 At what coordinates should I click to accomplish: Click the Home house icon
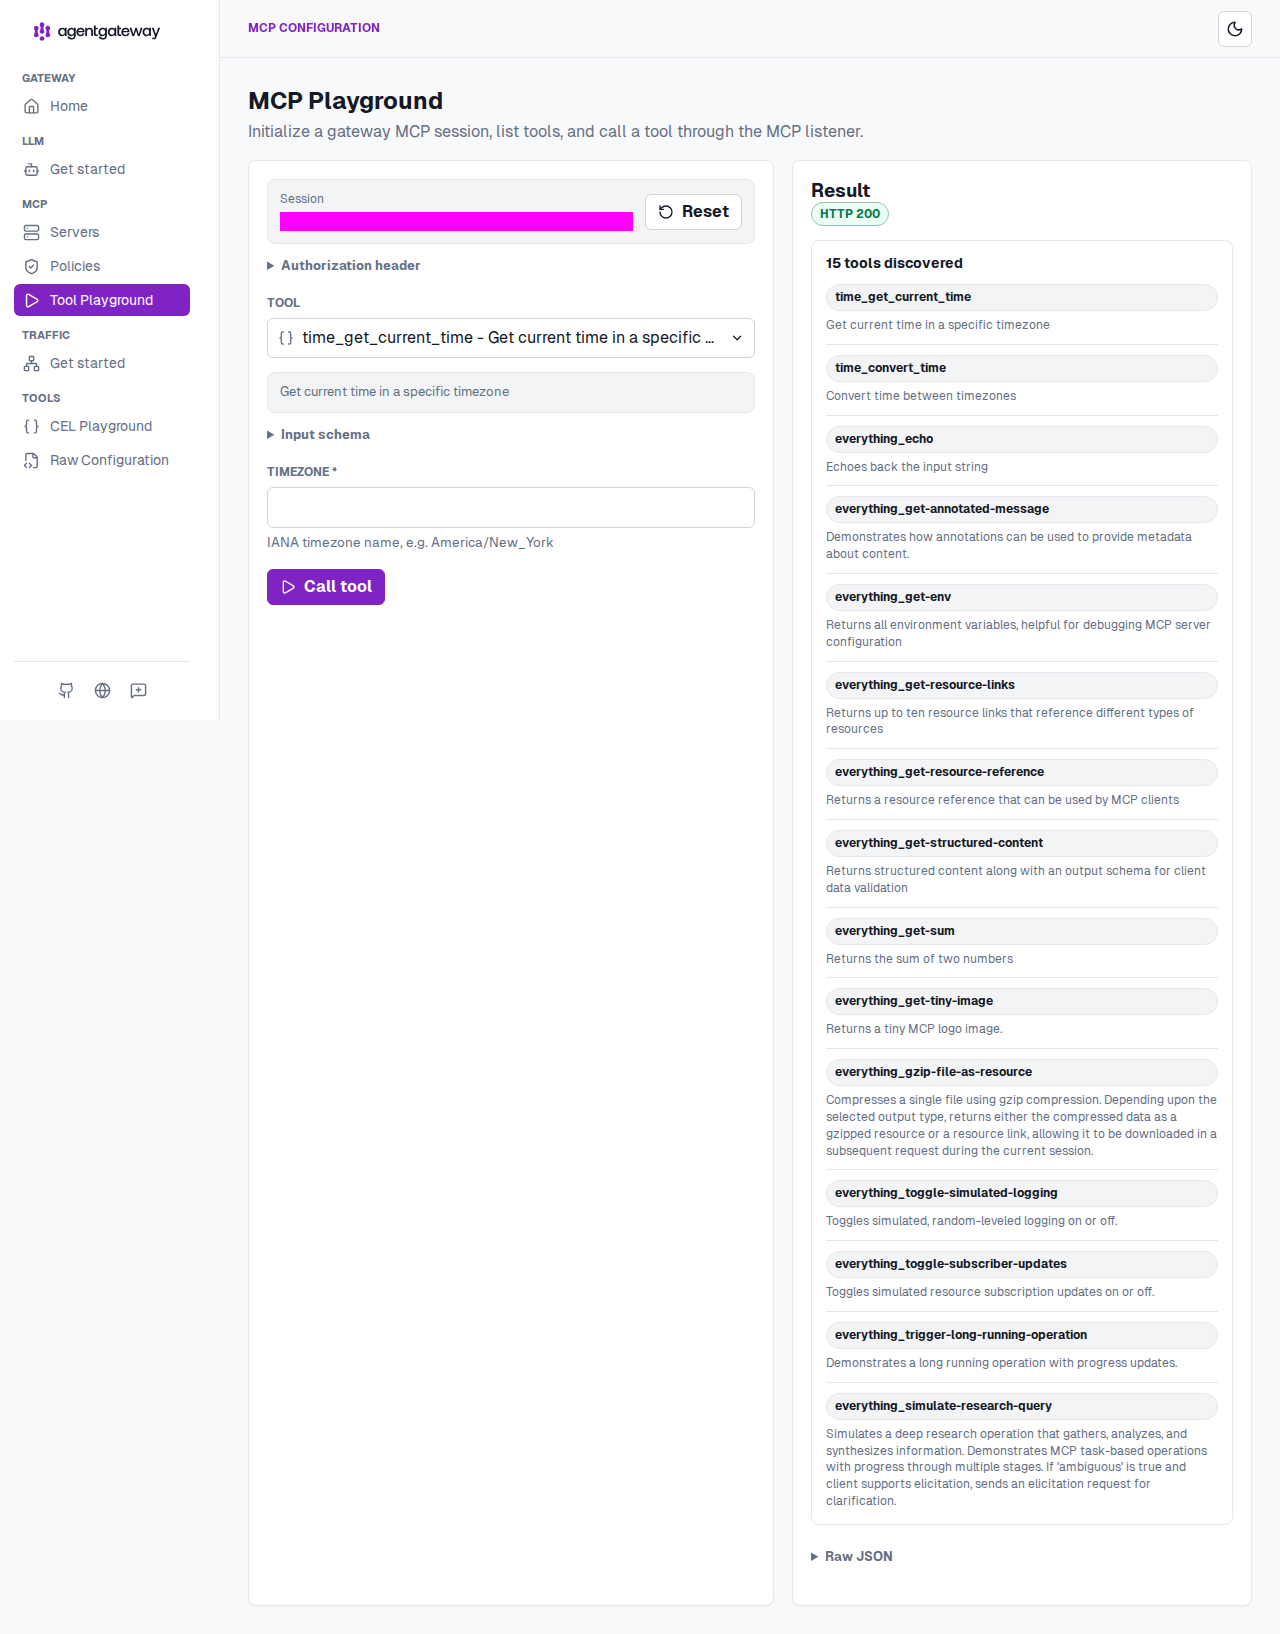(x=32, y=106)
